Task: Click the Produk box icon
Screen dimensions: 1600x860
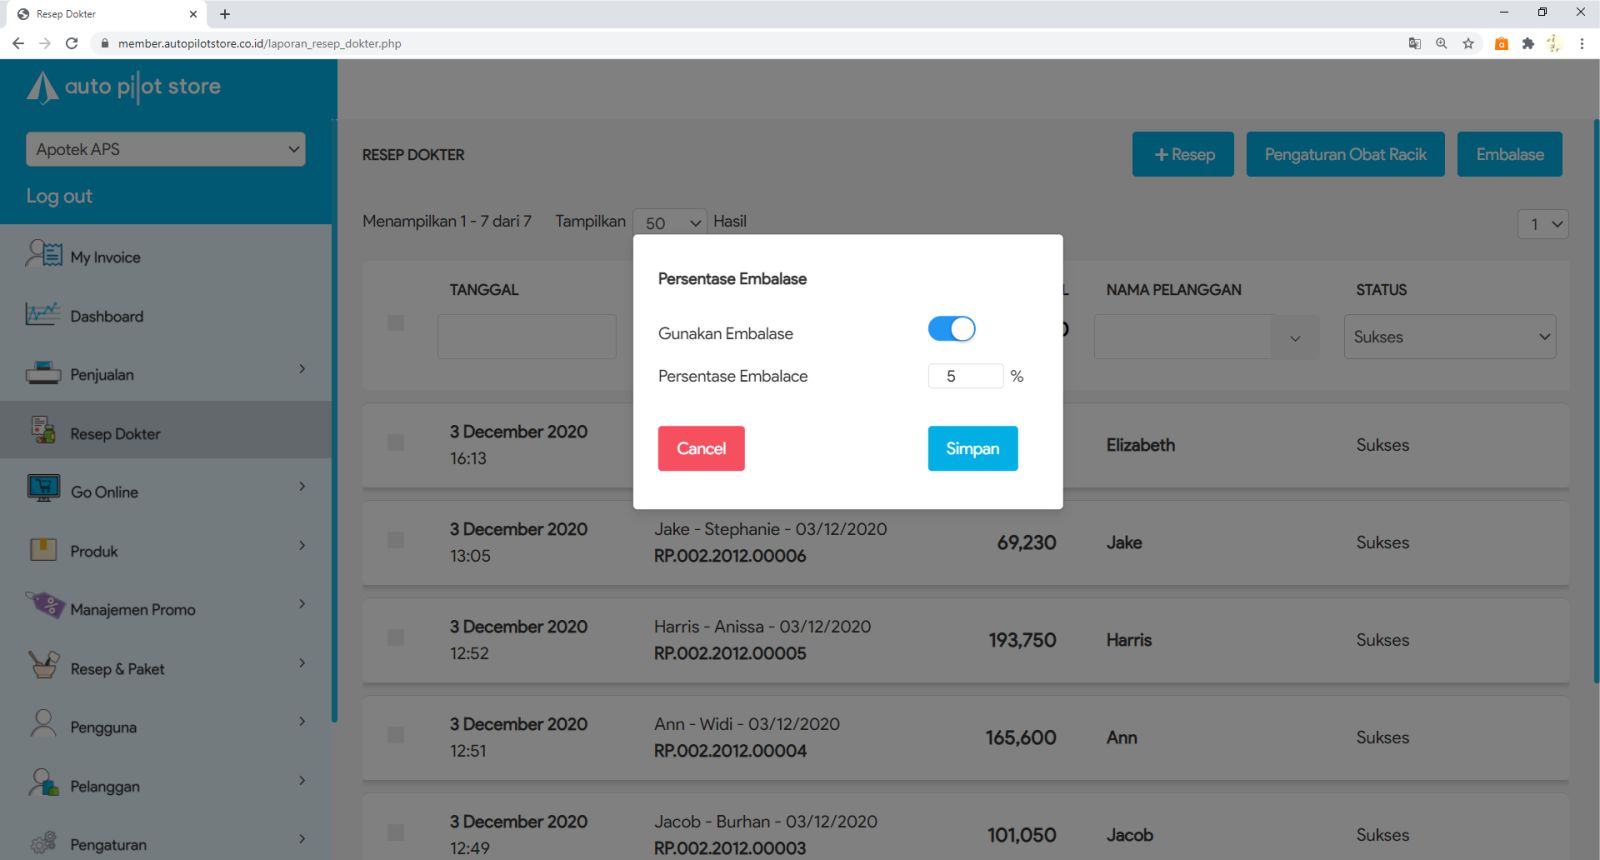Action: tap(43, 549)
